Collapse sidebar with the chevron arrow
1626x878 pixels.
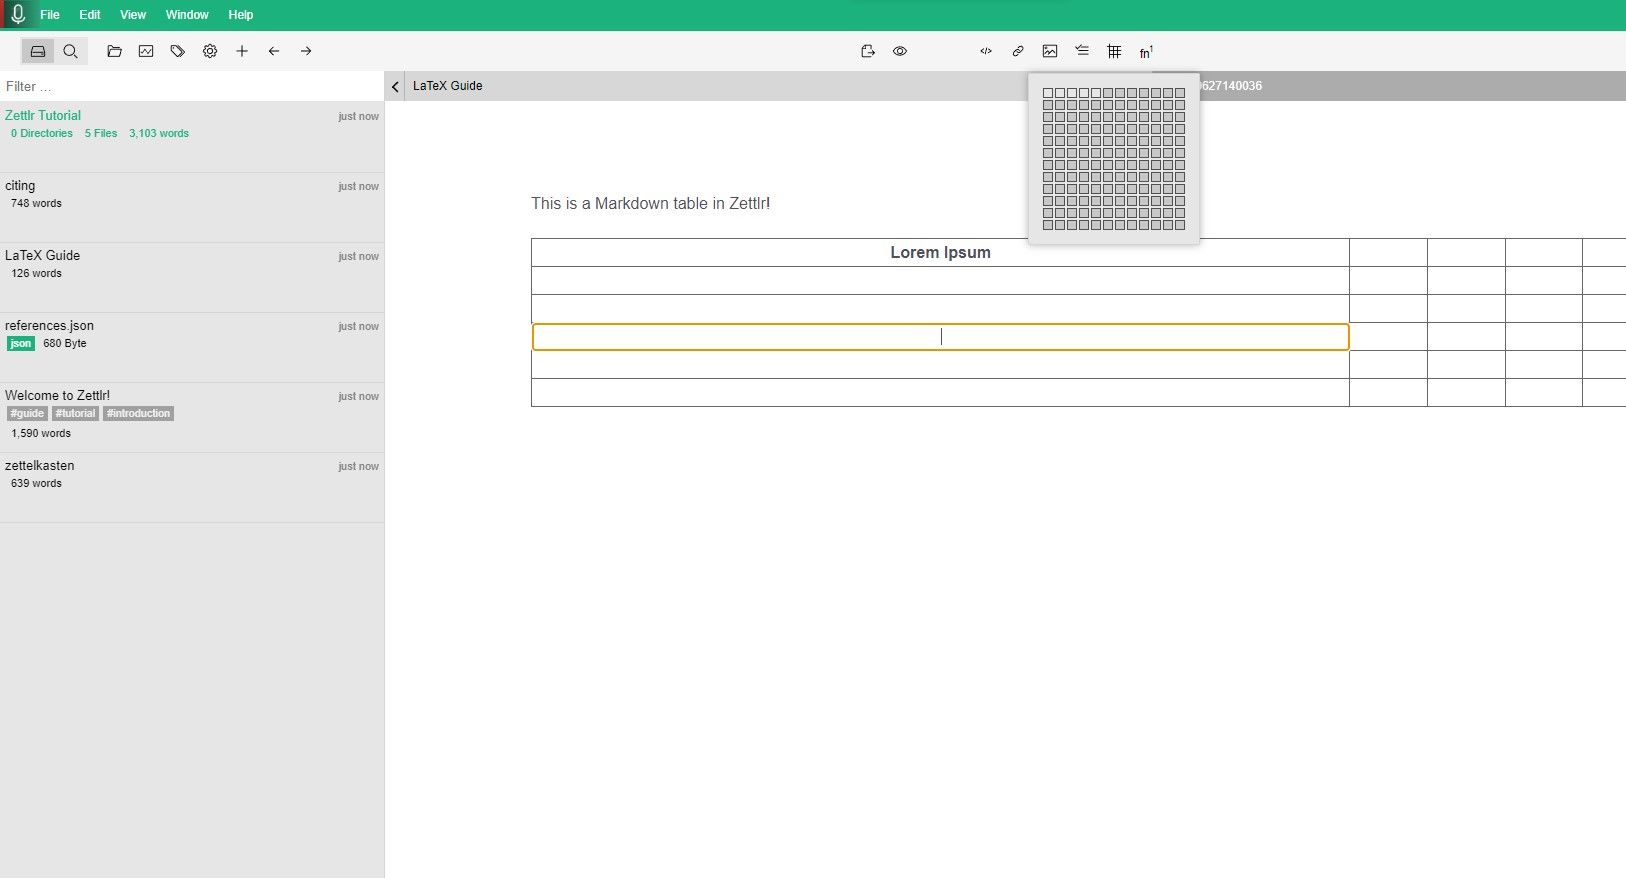tap(395, 86)
